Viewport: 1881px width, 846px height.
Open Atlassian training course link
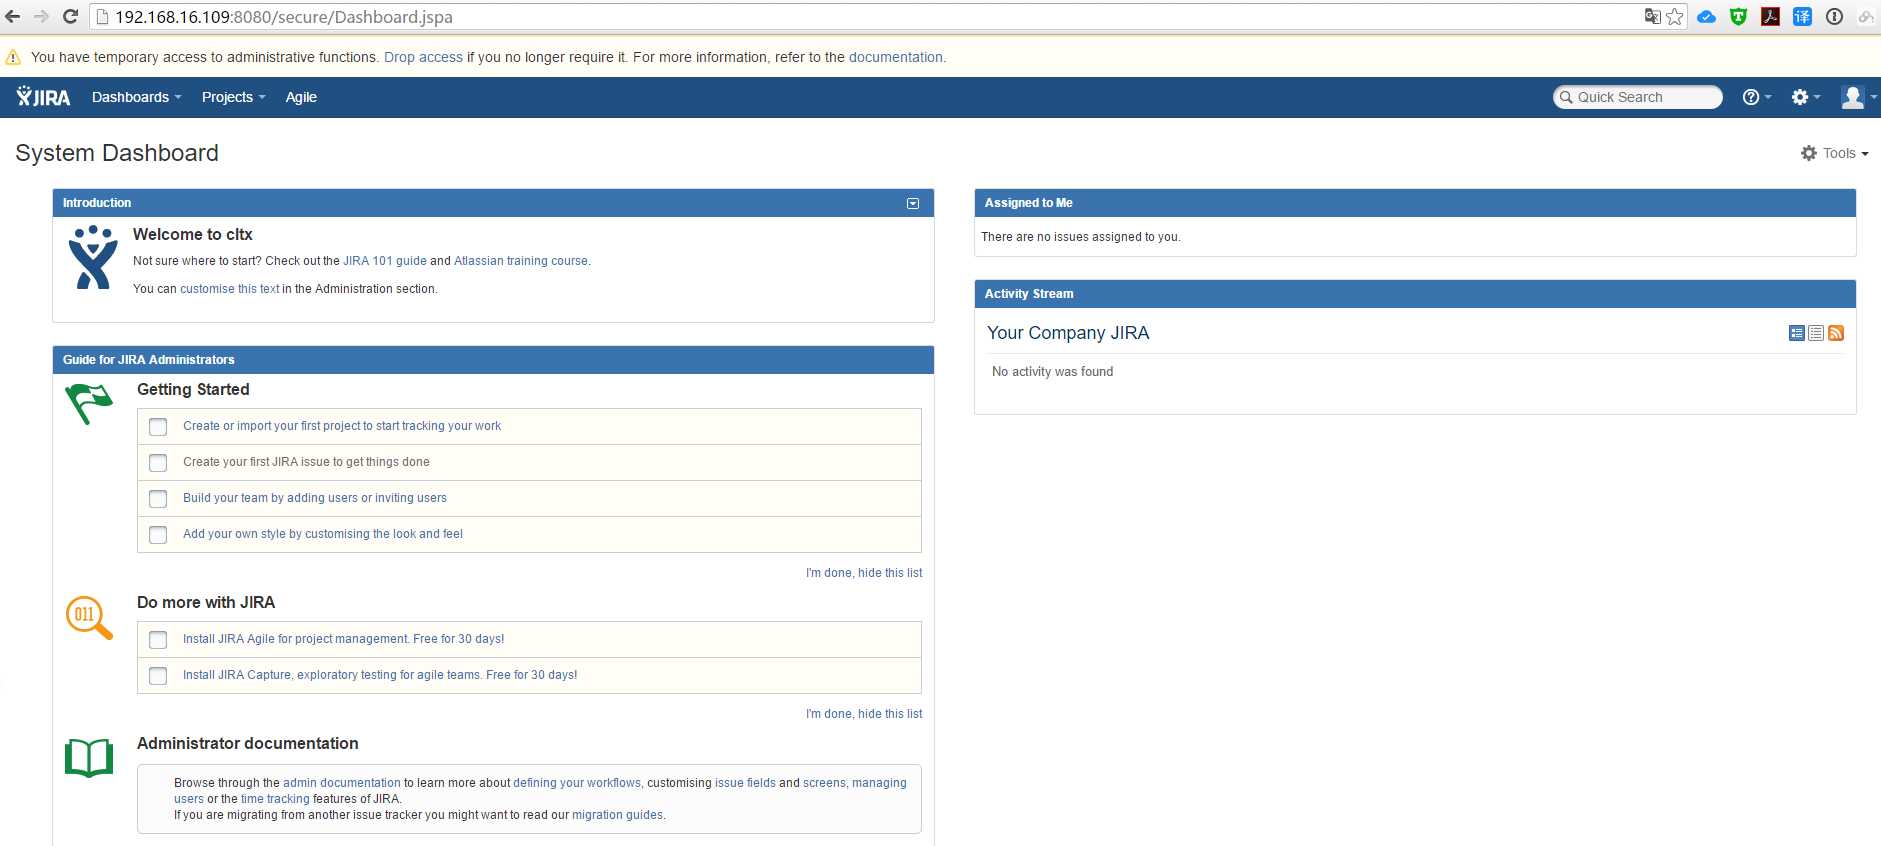tap(521, 261)
